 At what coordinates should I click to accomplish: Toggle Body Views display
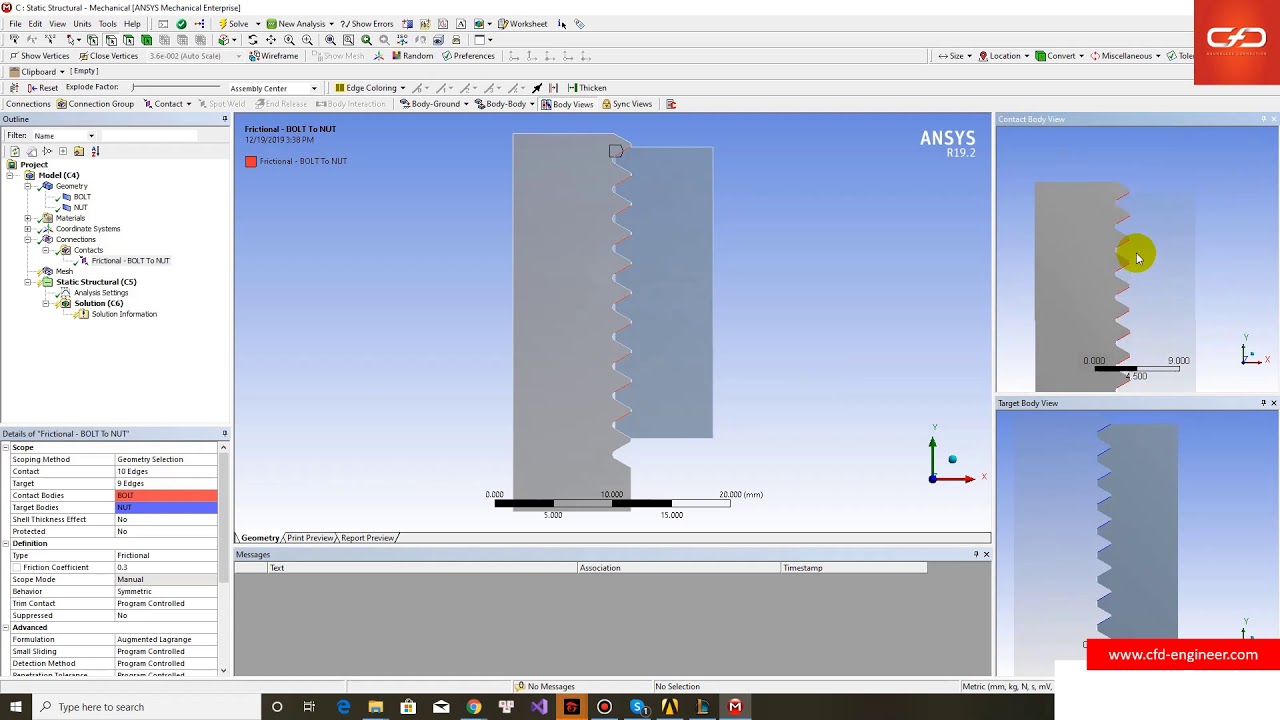(567, 104)
